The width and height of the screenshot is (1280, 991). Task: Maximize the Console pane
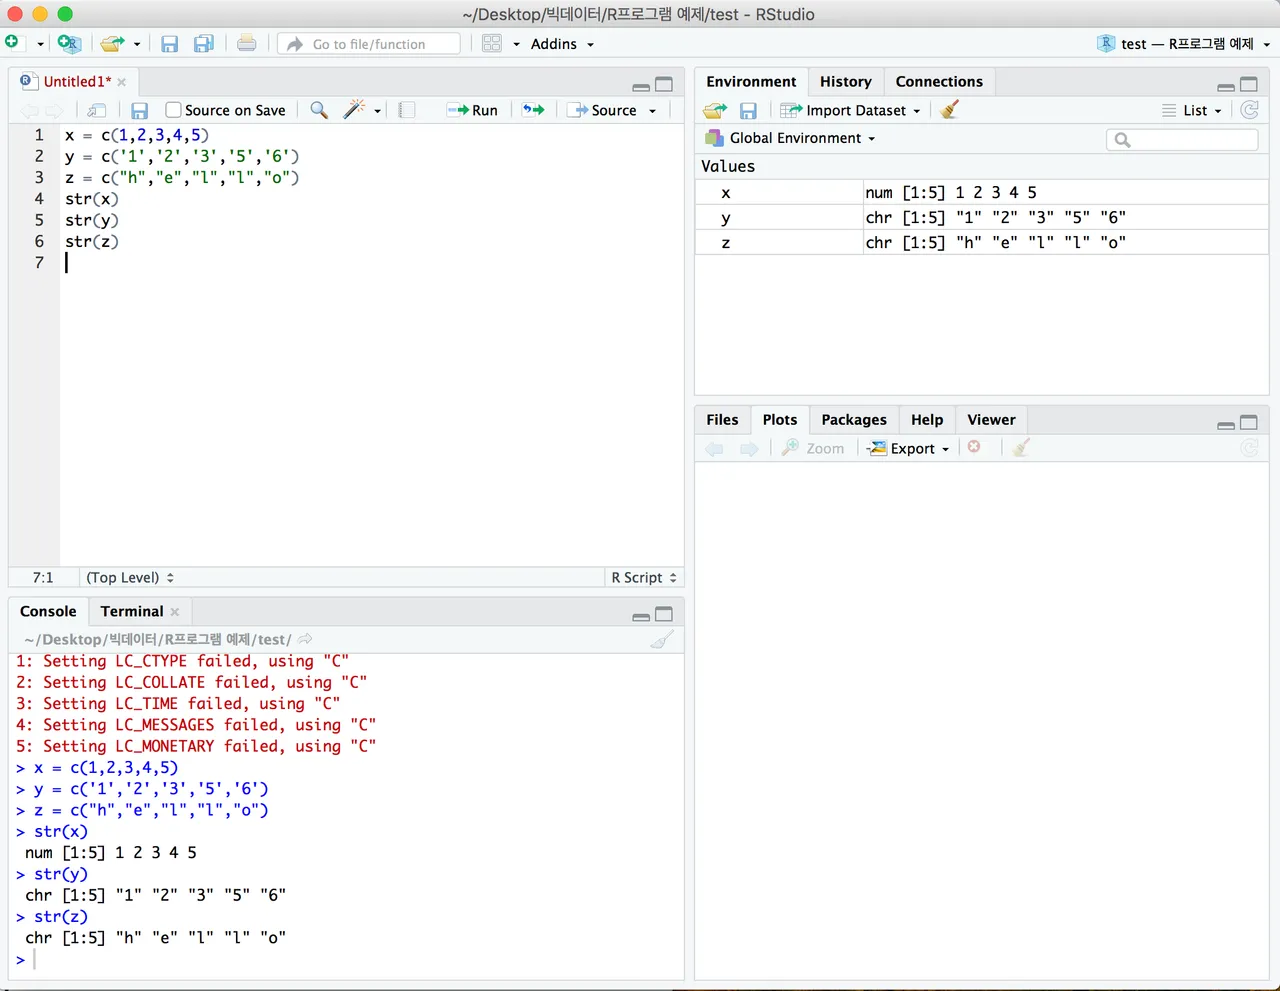click(664, 614)
